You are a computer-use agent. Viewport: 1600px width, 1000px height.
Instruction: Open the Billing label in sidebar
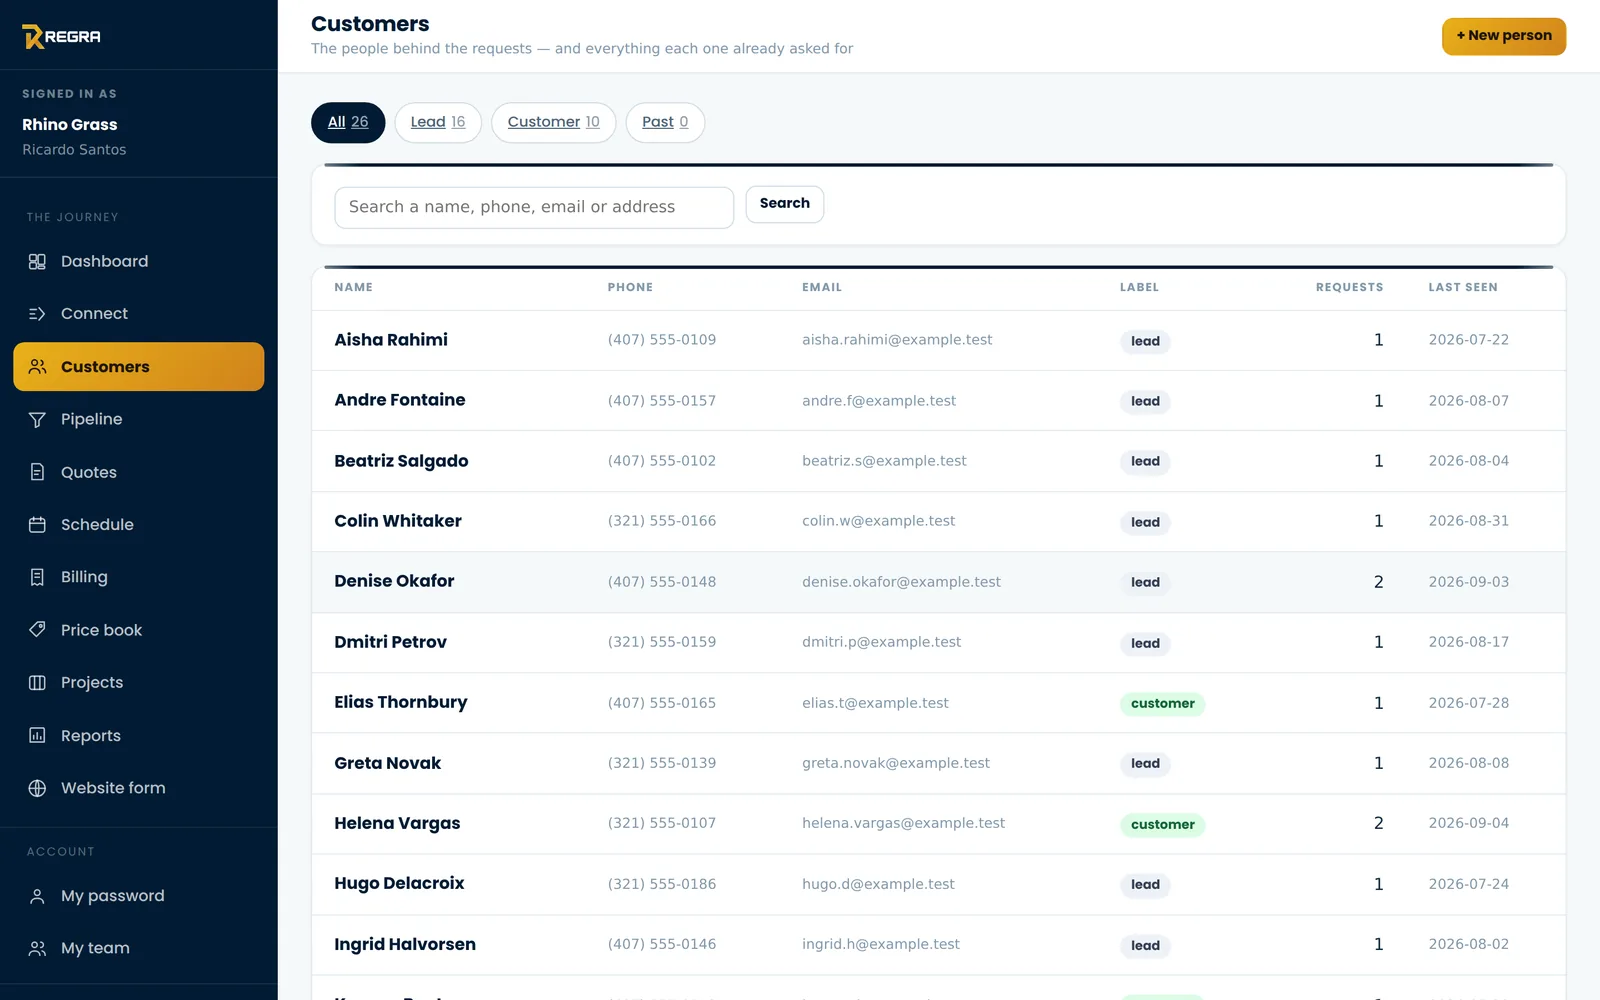(x=84, y=577)
